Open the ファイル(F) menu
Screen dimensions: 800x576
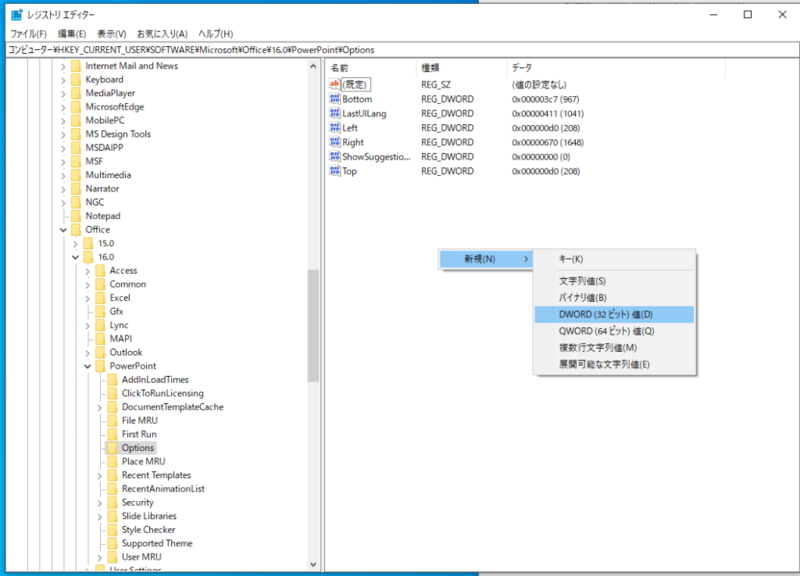coord(29,34)
